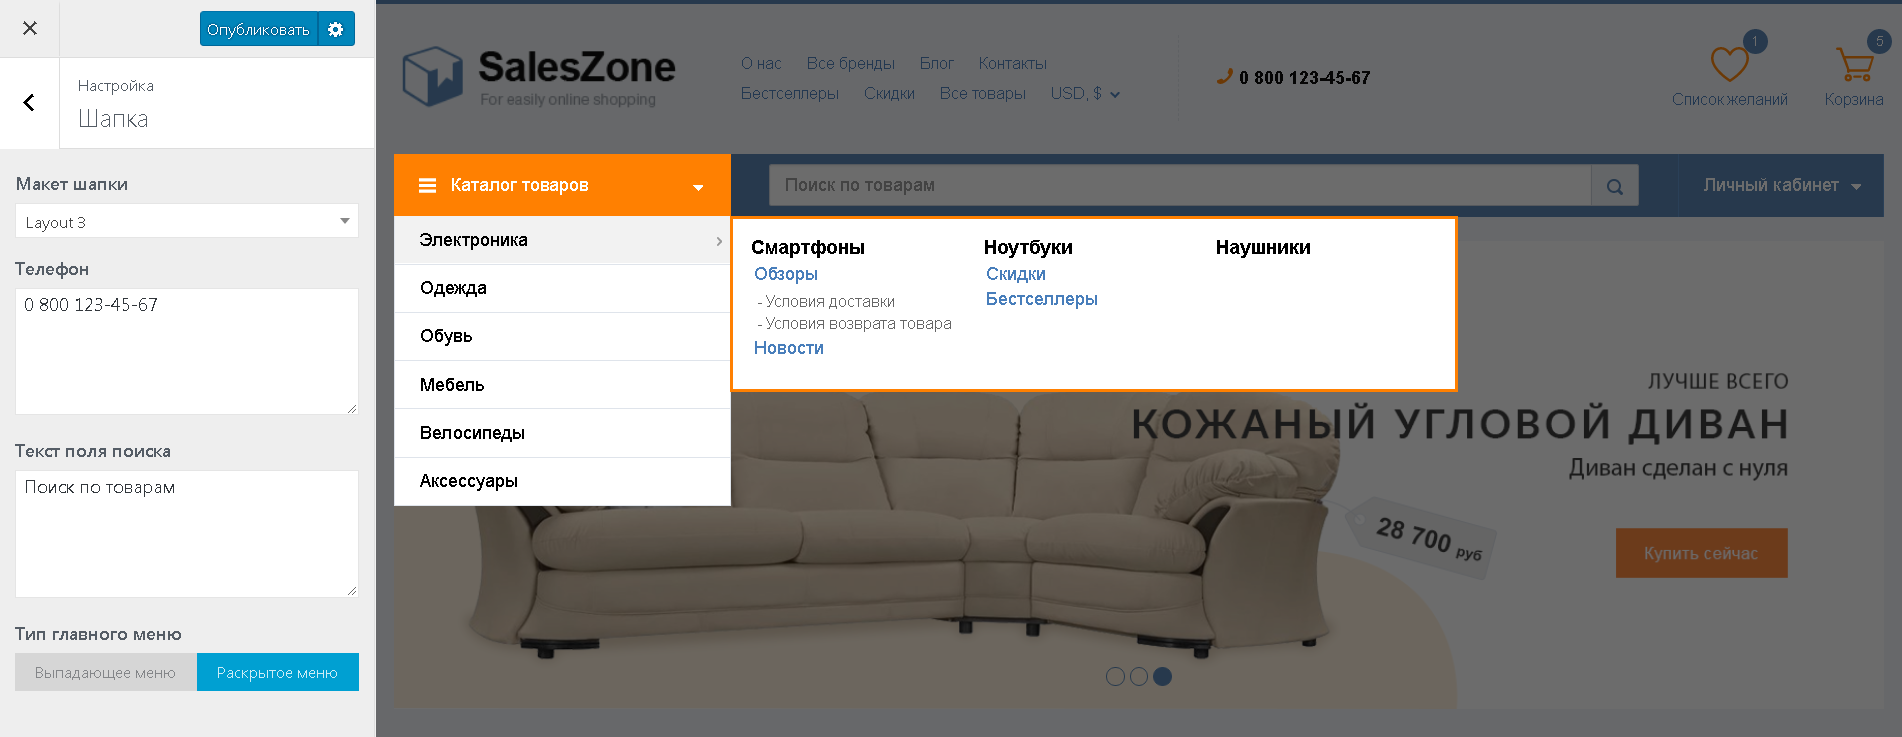
Task: Open the USD, $ currency dropdown
Action: (x=1085, y=94)
